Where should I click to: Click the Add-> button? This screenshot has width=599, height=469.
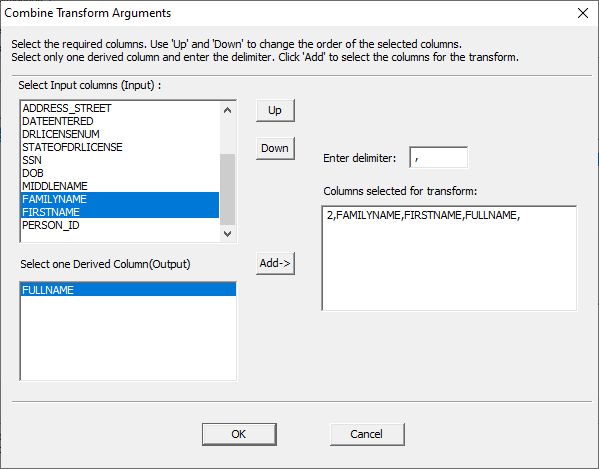pos(275,263)
